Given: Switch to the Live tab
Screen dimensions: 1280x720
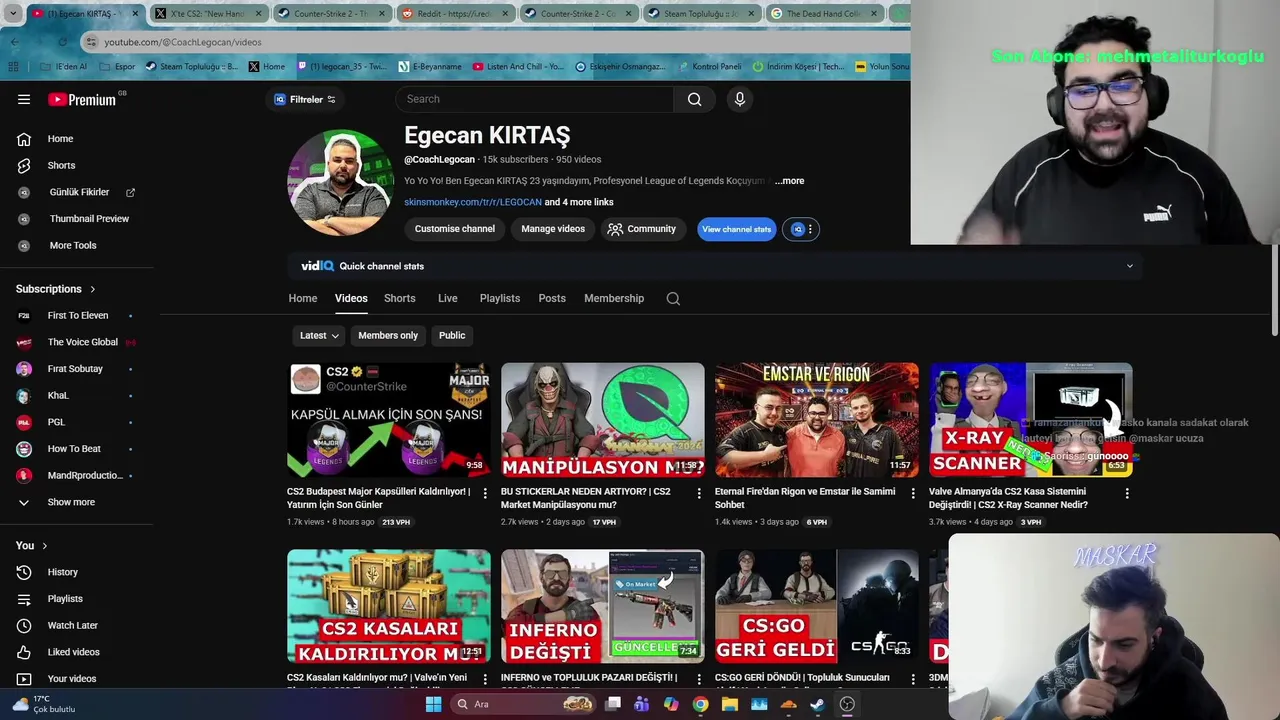Looking at the screenshot, I should (447, 299).
